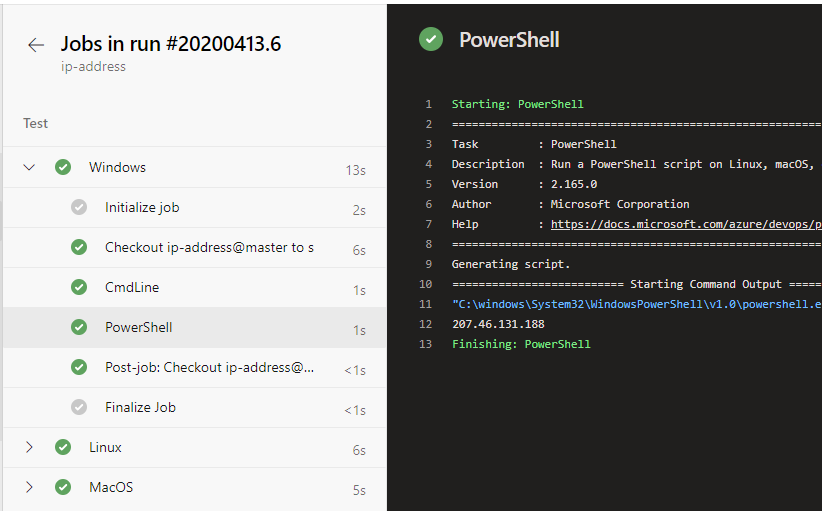Click the Jobs in run #20200413.6 title

pos(171,44)
